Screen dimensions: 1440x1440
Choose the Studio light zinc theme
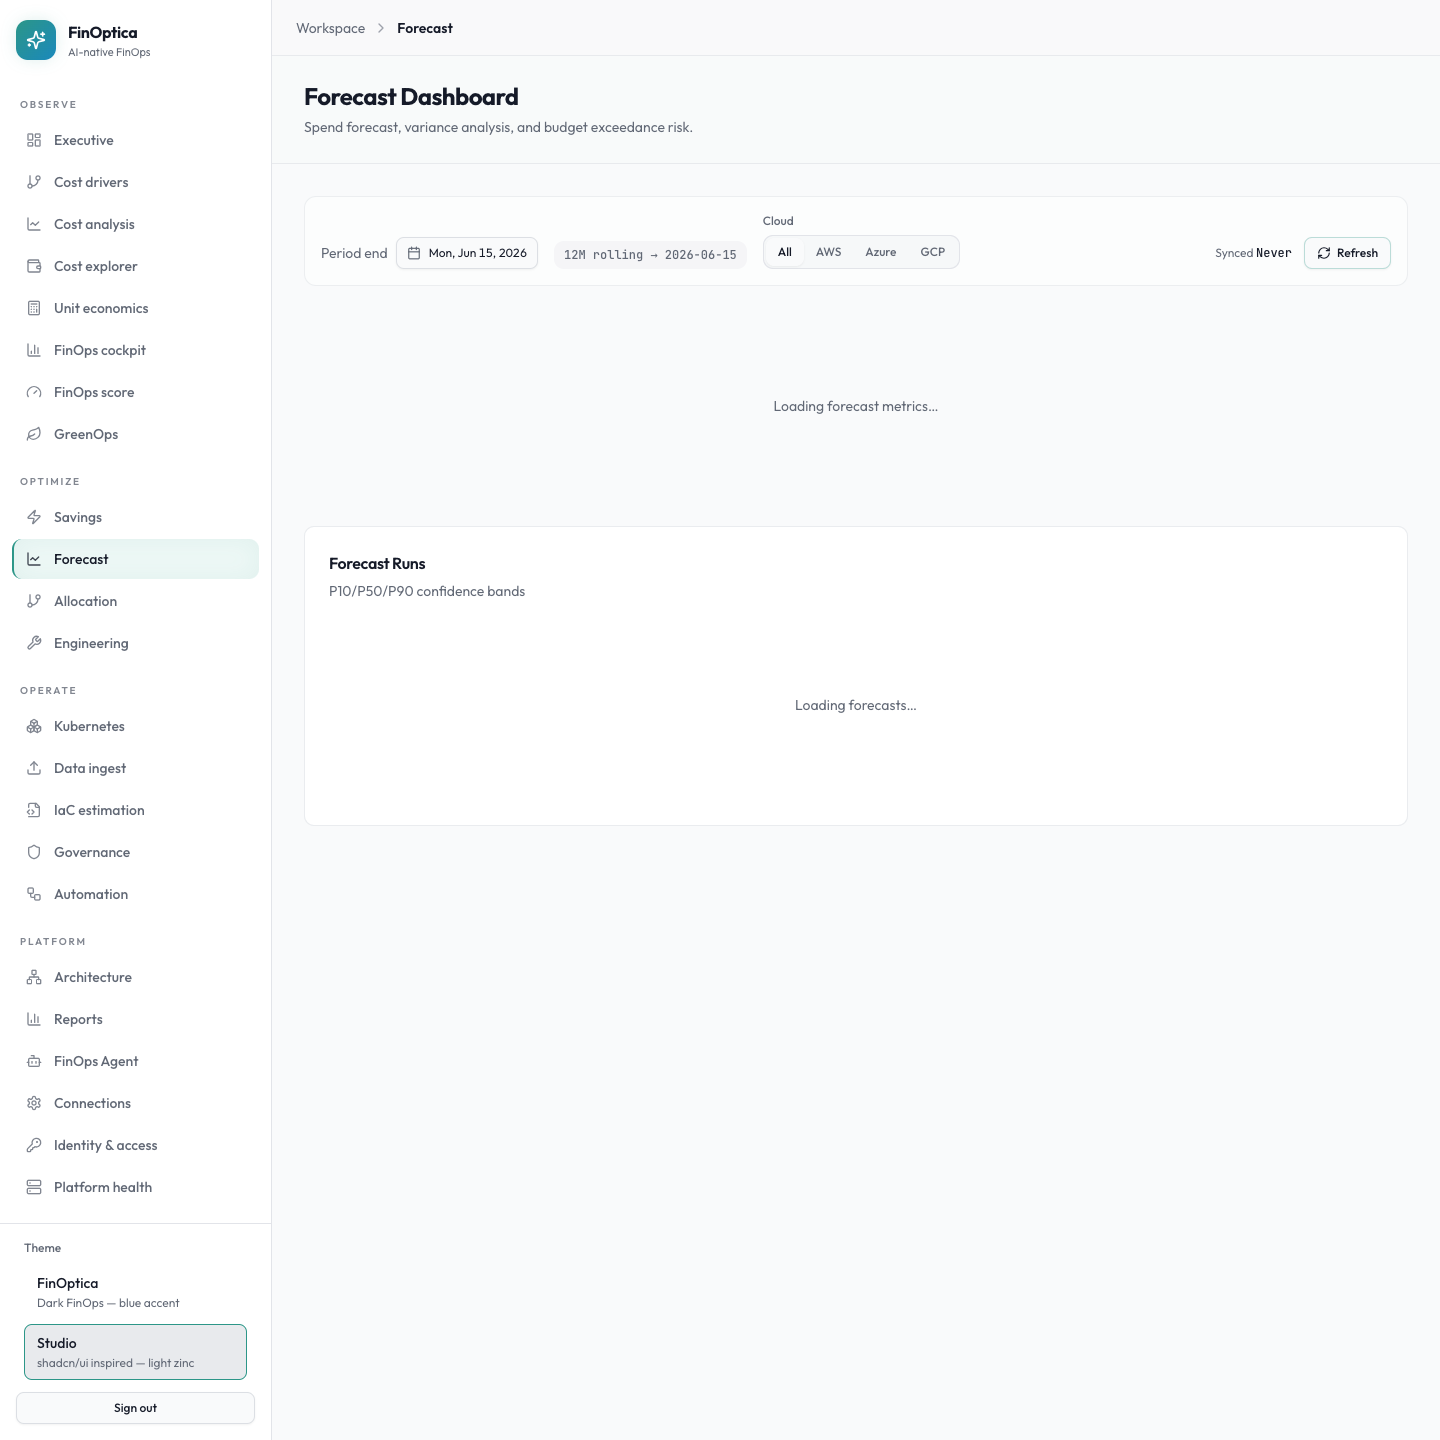(135, 1352)
